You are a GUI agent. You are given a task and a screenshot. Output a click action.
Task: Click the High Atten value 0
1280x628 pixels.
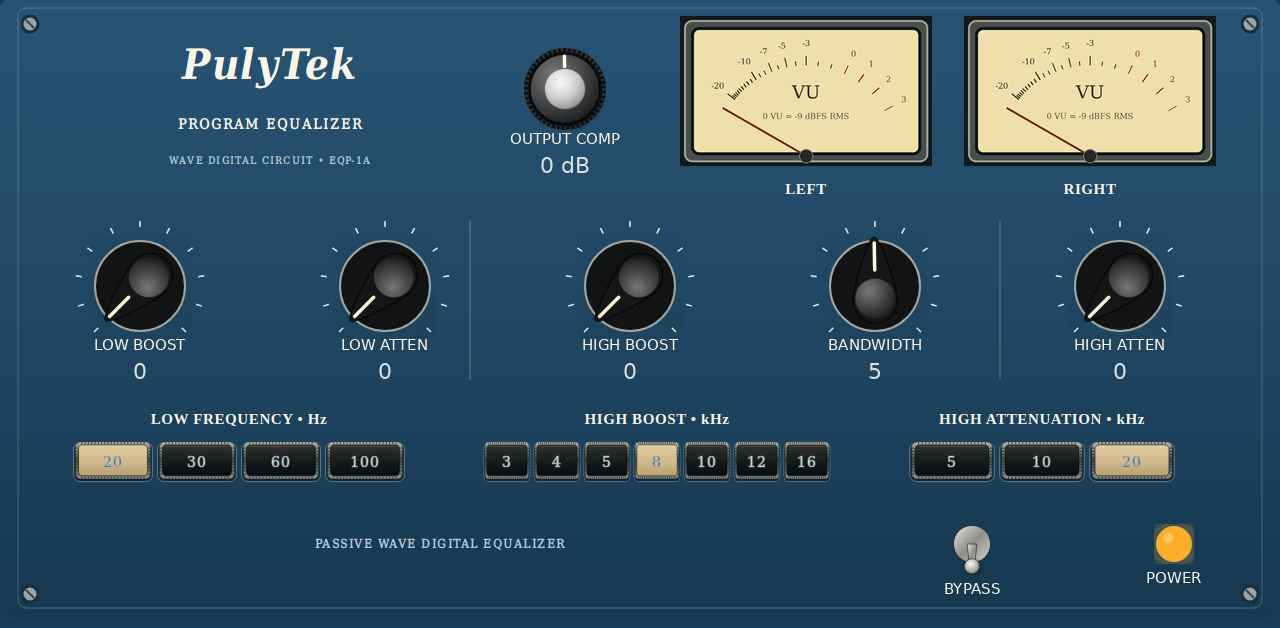point(1120,372)
